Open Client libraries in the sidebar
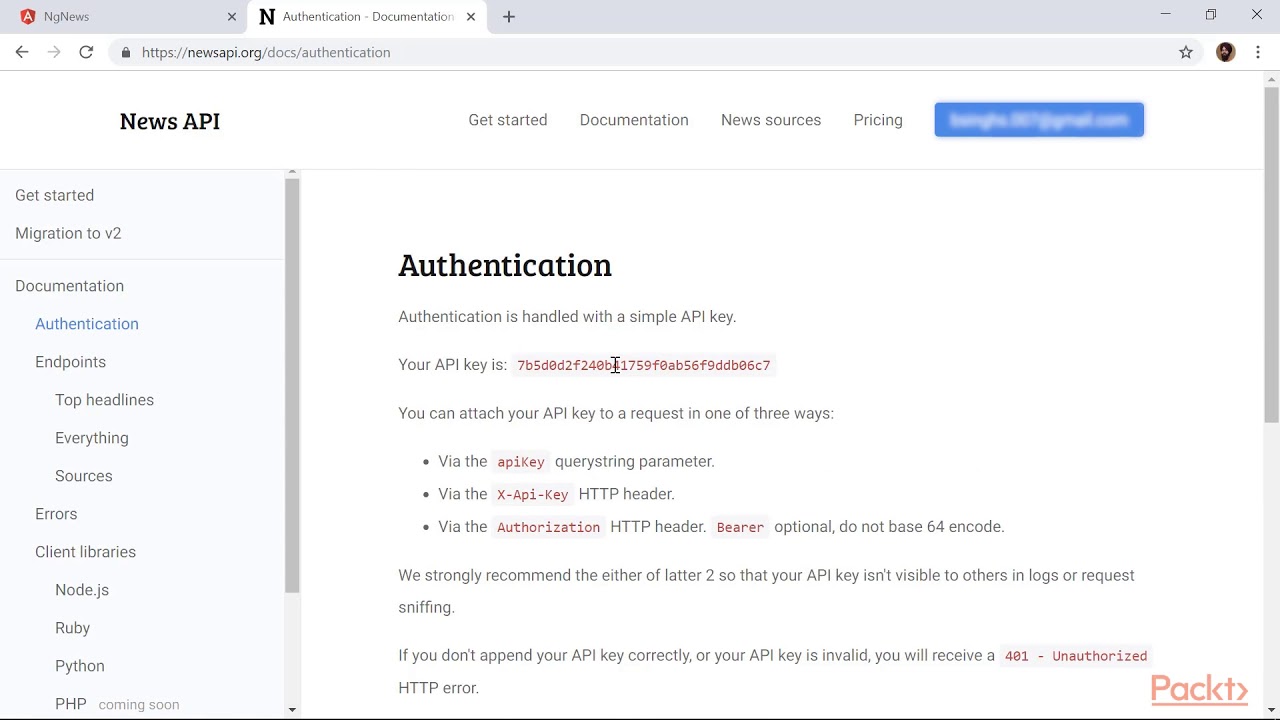 [85, 552]
